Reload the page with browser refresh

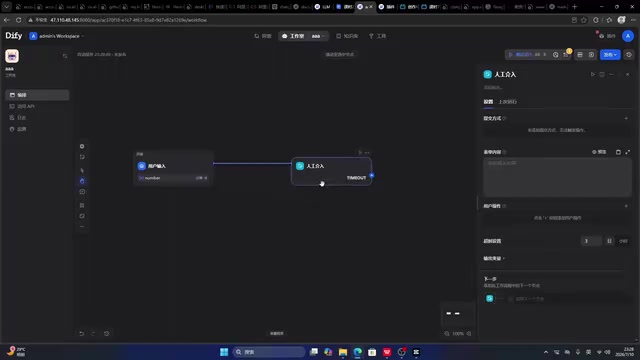pos(19,20)
